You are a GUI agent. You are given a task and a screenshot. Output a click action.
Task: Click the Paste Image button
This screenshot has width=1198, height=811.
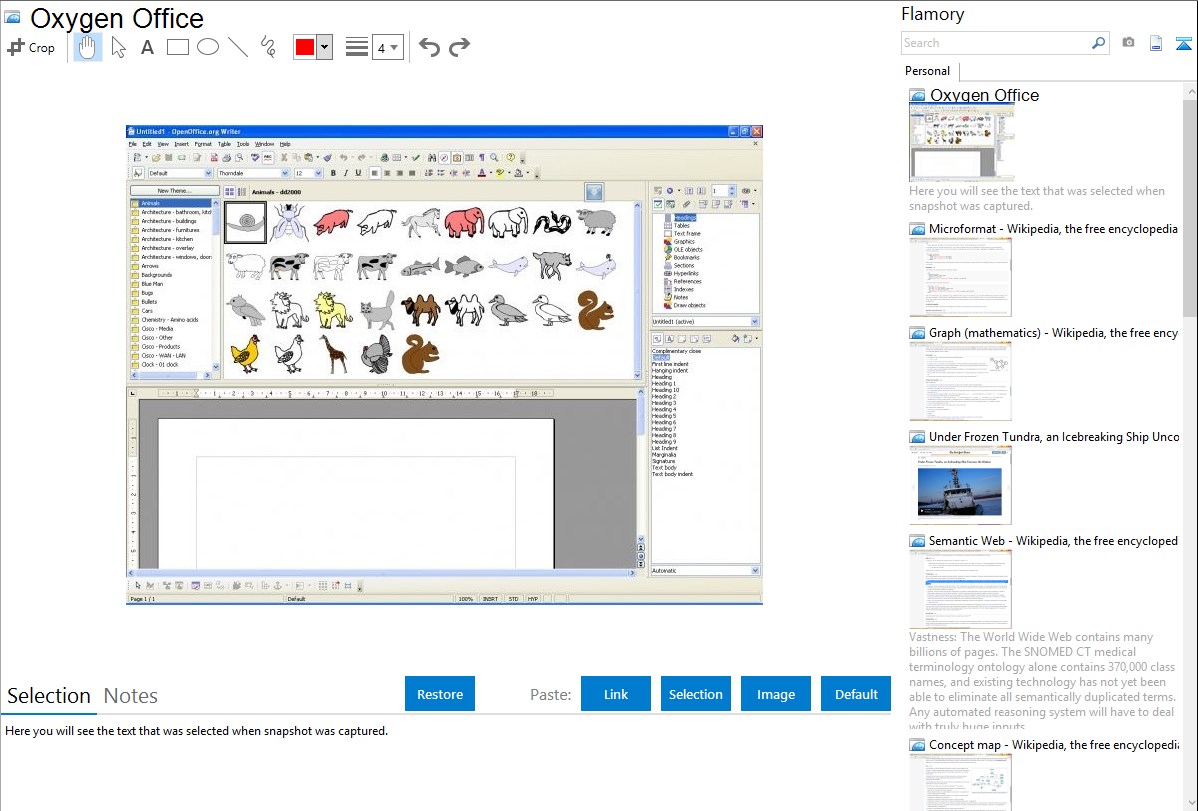[775, 694]
